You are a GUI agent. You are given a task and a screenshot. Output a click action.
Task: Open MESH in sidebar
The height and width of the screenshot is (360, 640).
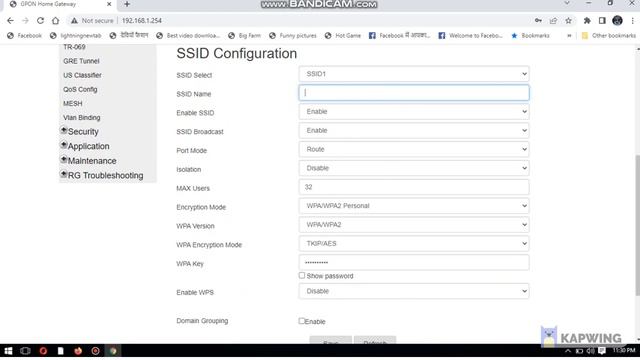click(x=73, y=103)
